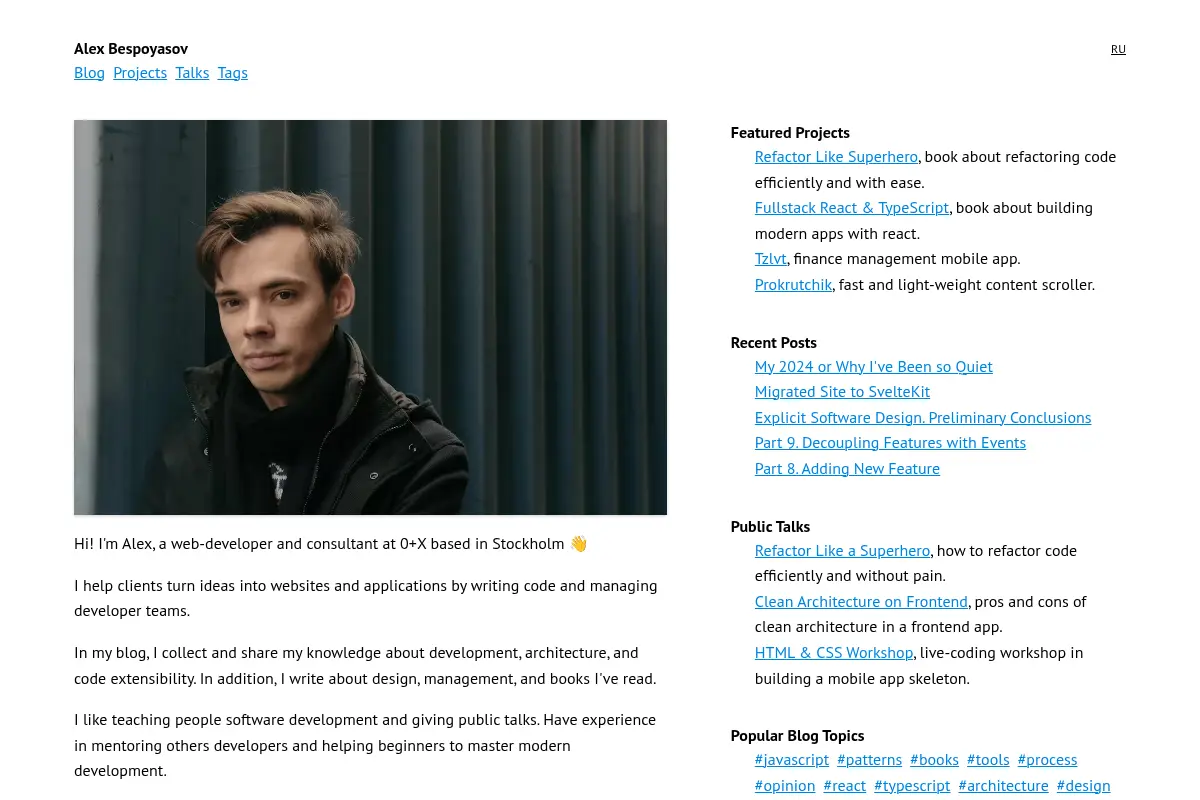Image resolution: width=1200 pixels, height=800 pixels.
Task: Click the portrait photo of Alex
Action: tap(370, 317)
